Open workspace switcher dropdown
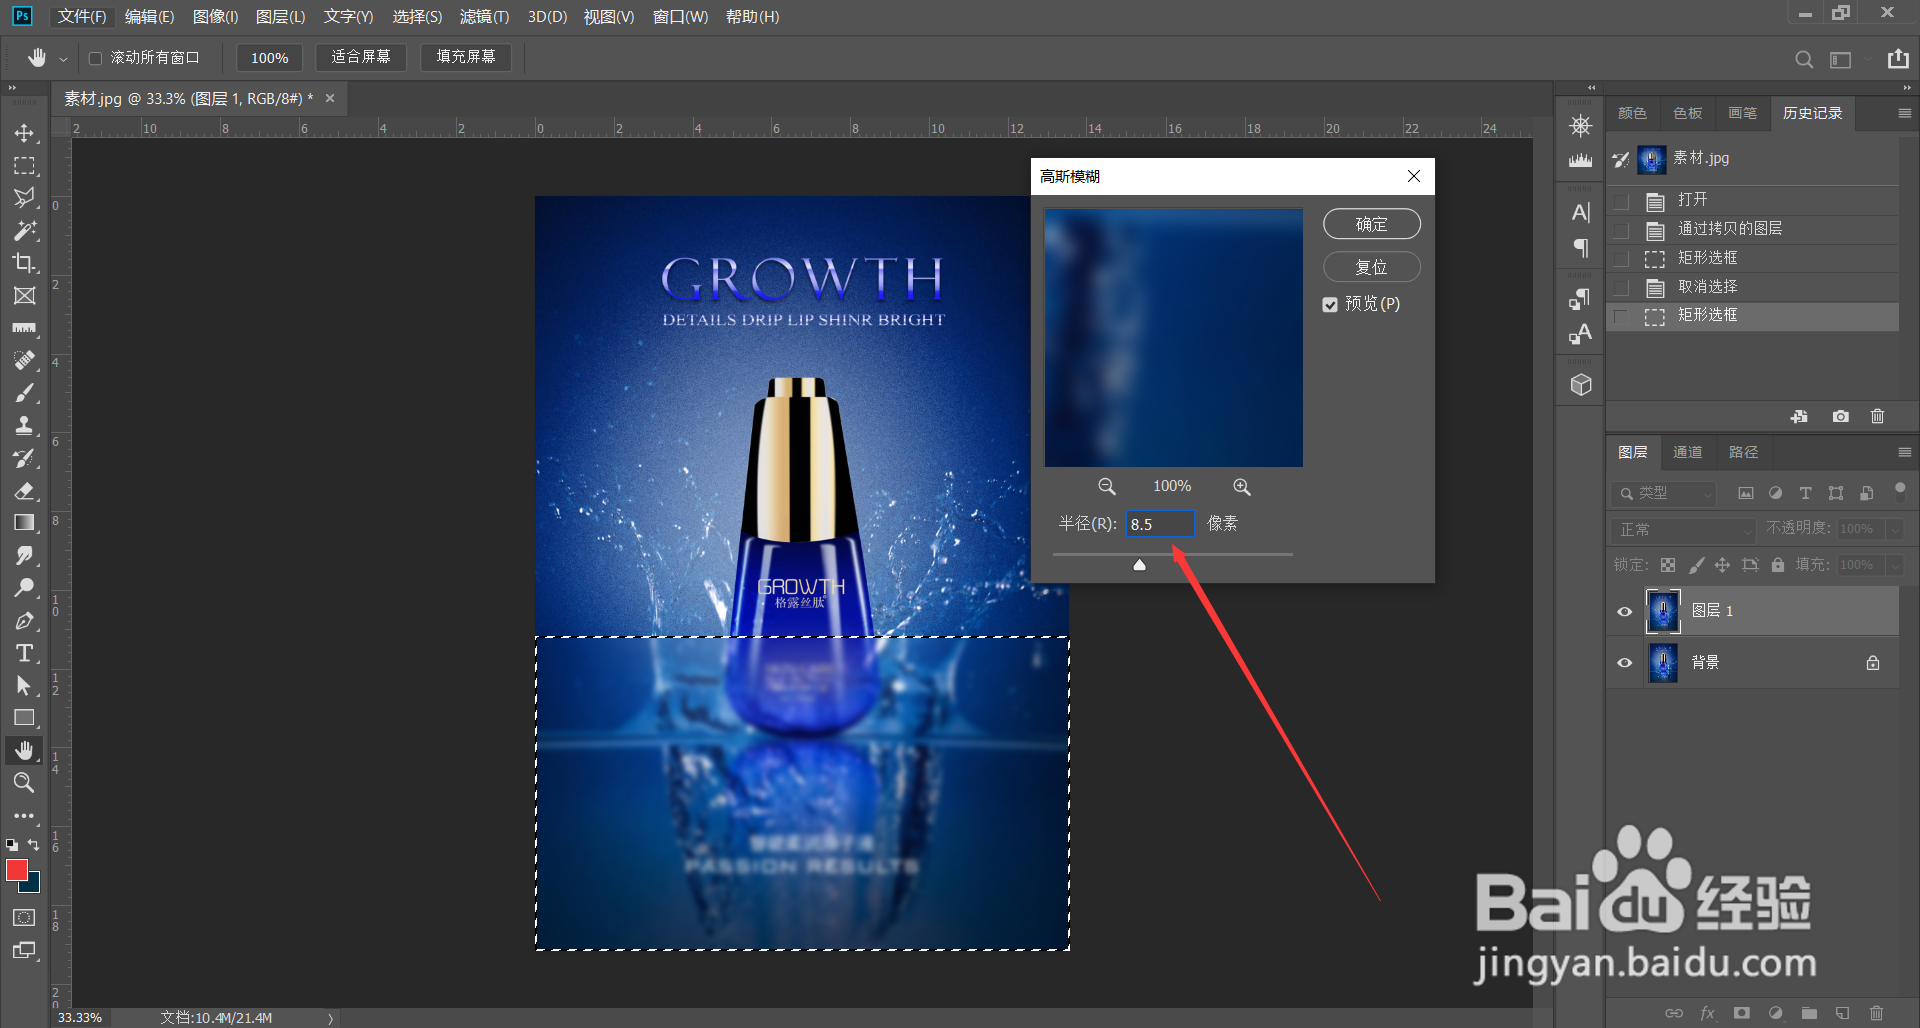1920x1028 pixels. [x=1845, y=60]
